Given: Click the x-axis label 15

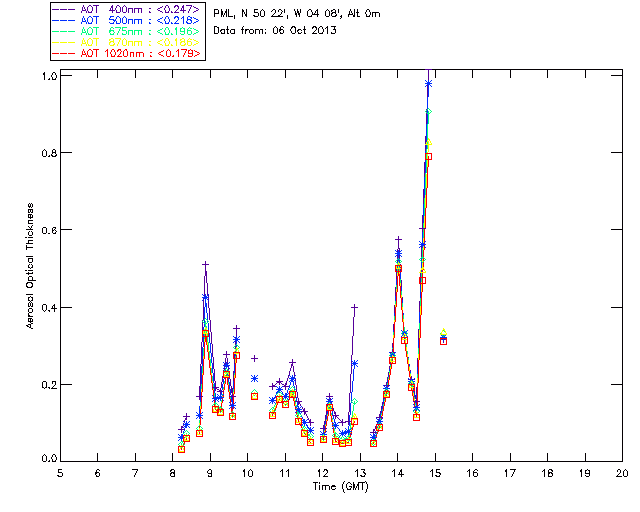Looking at the screenshot, I should [435, 473].
